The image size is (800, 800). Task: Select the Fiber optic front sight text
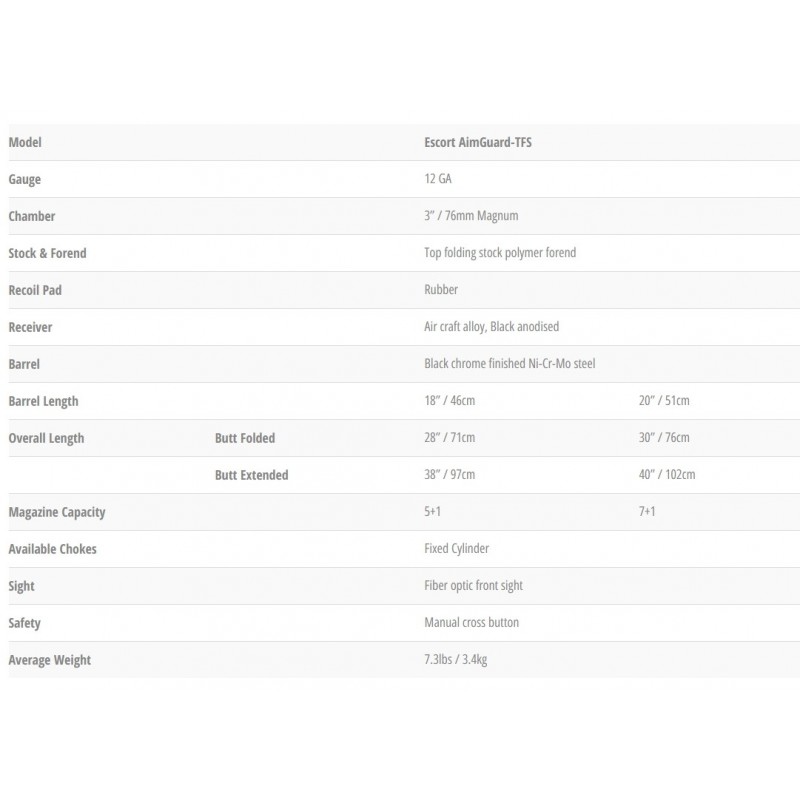[473, 586]
